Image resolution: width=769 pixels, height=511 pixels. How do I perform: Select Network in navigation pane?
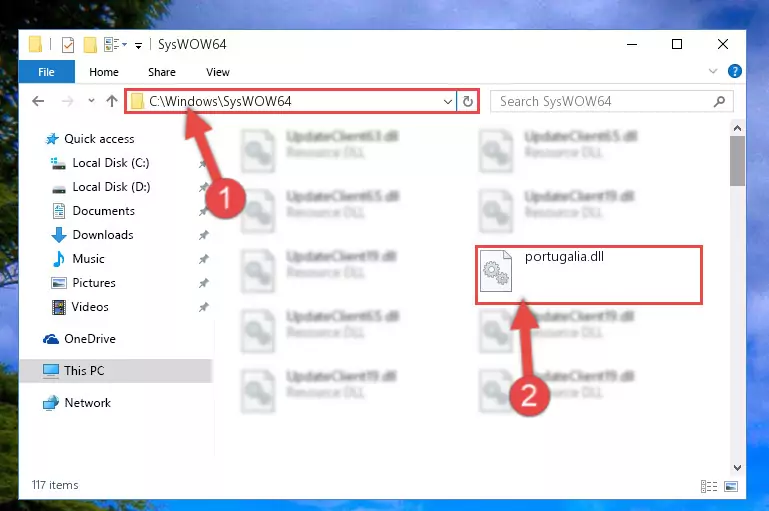click(x=87, y=403)
